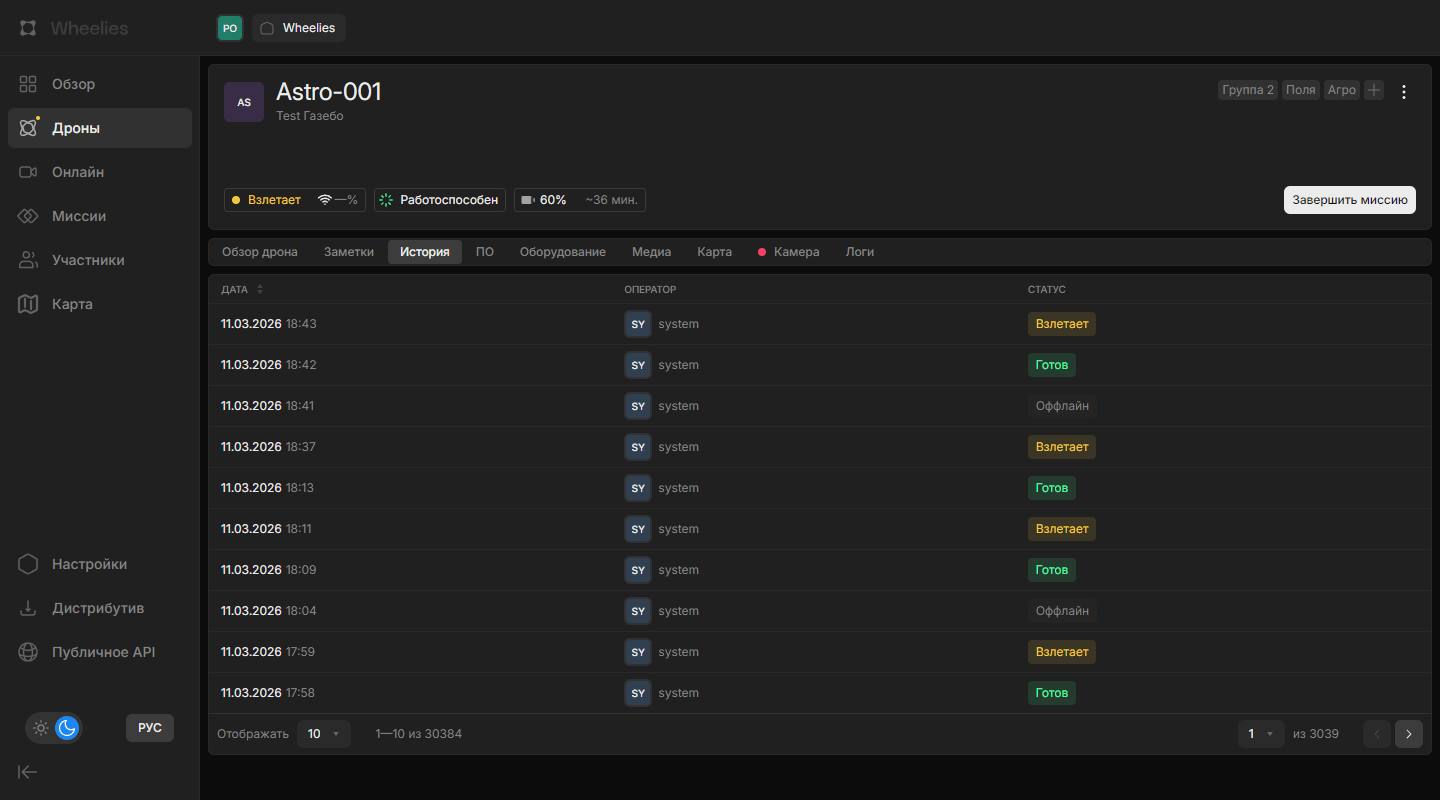1440x800 pixels.
Task: Open the Дроны section in sidebar
Action: click(98, 128)
